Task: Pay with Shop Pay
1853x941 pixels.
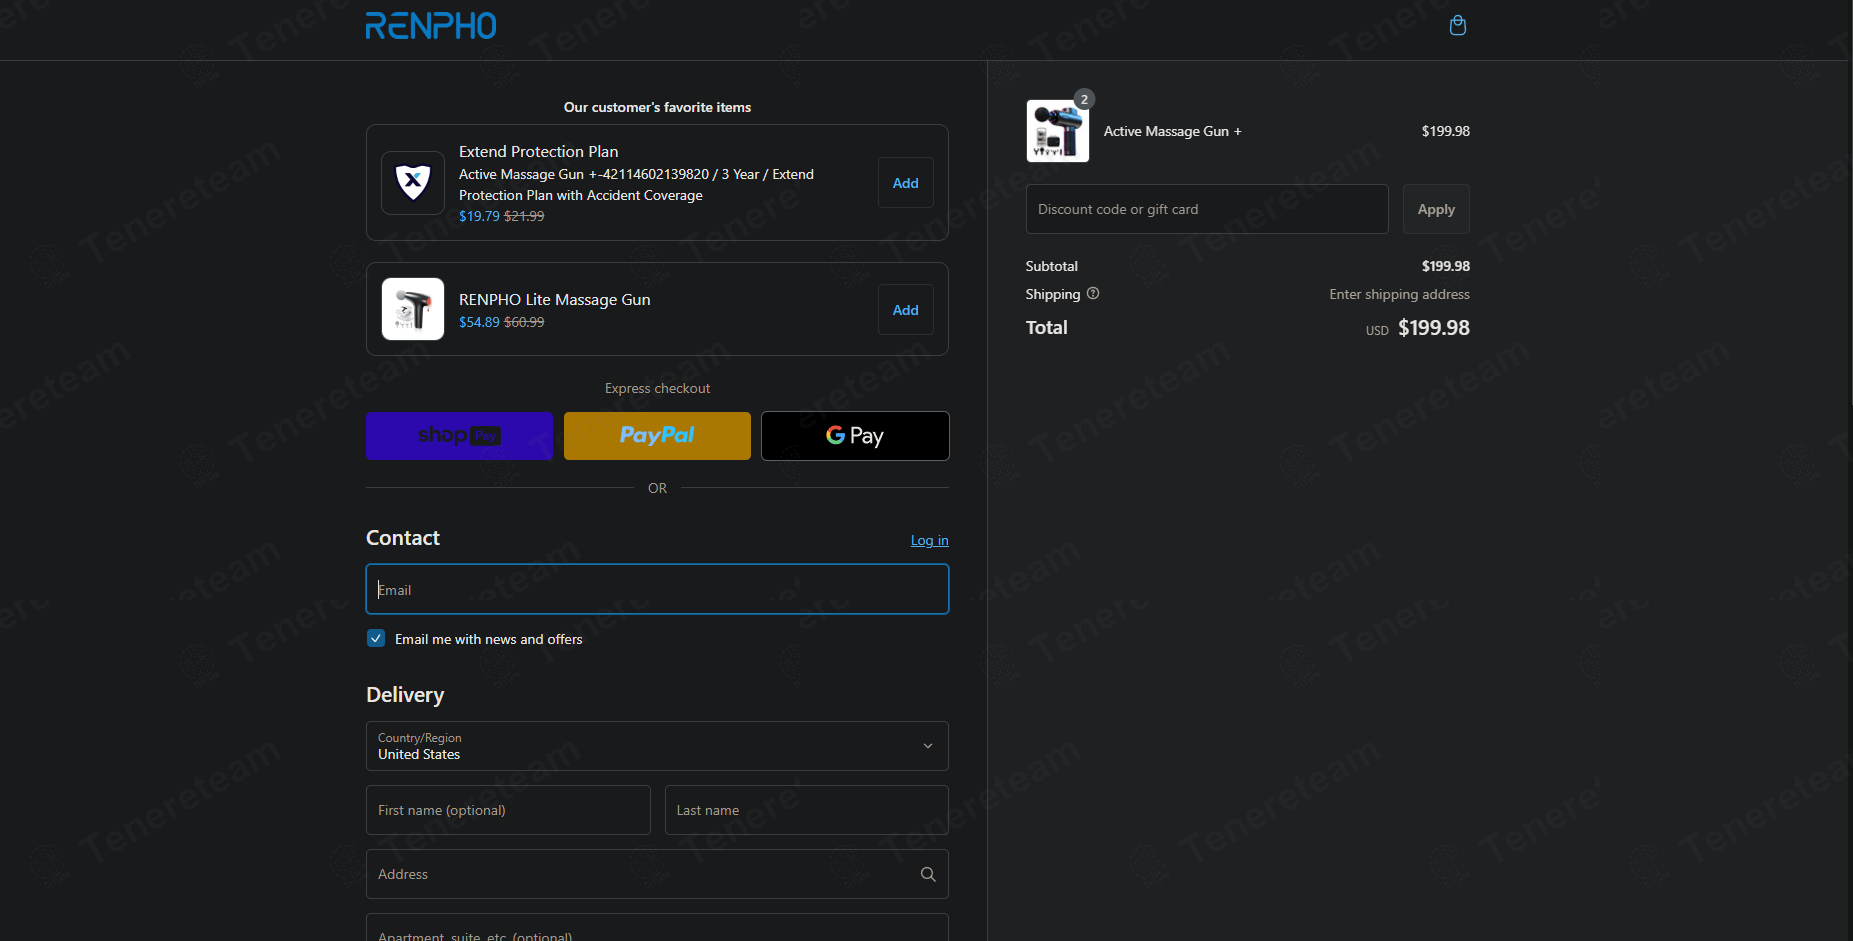Action: pyautogui.click(x=459, y=436)
